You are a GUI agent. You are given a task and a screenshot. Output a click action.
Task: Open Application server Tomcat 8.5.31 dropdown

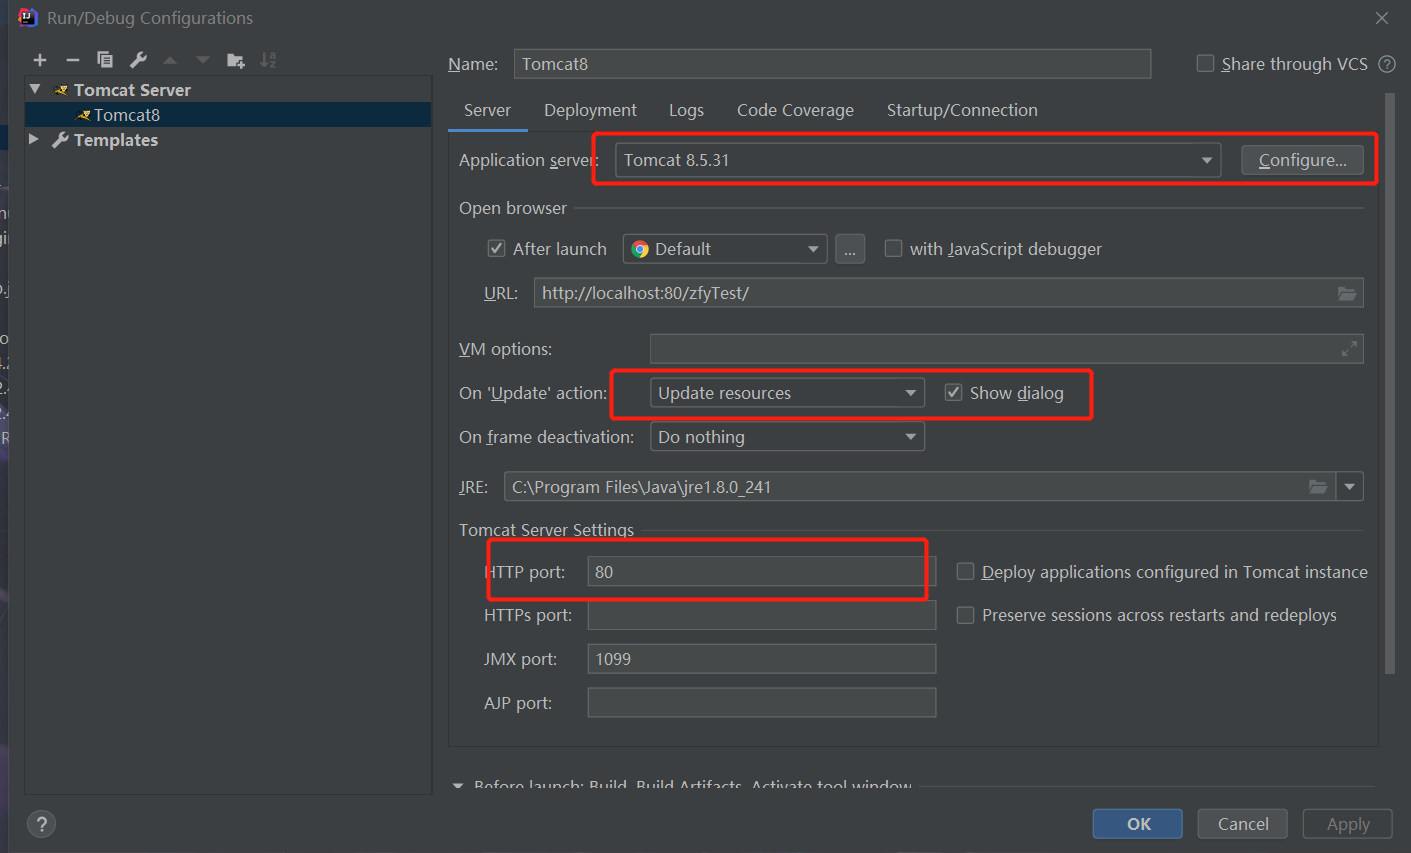917,160
